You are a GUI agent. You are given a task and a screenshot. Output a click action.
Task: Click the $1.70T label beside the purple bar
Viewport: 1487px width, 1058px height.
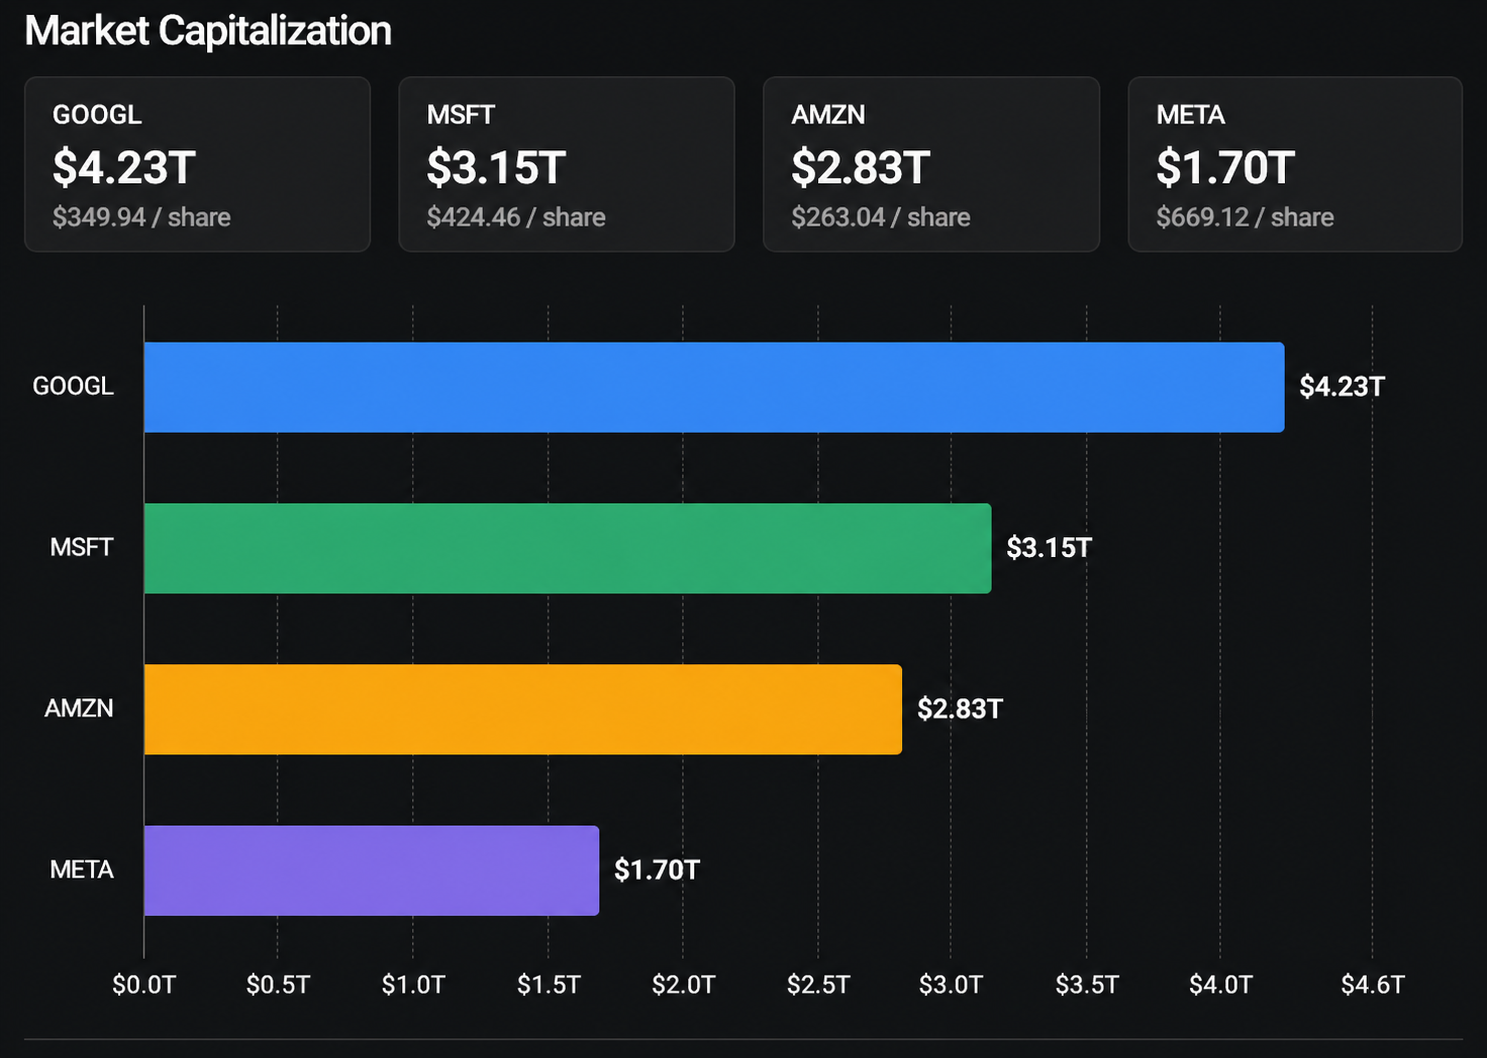656,870
